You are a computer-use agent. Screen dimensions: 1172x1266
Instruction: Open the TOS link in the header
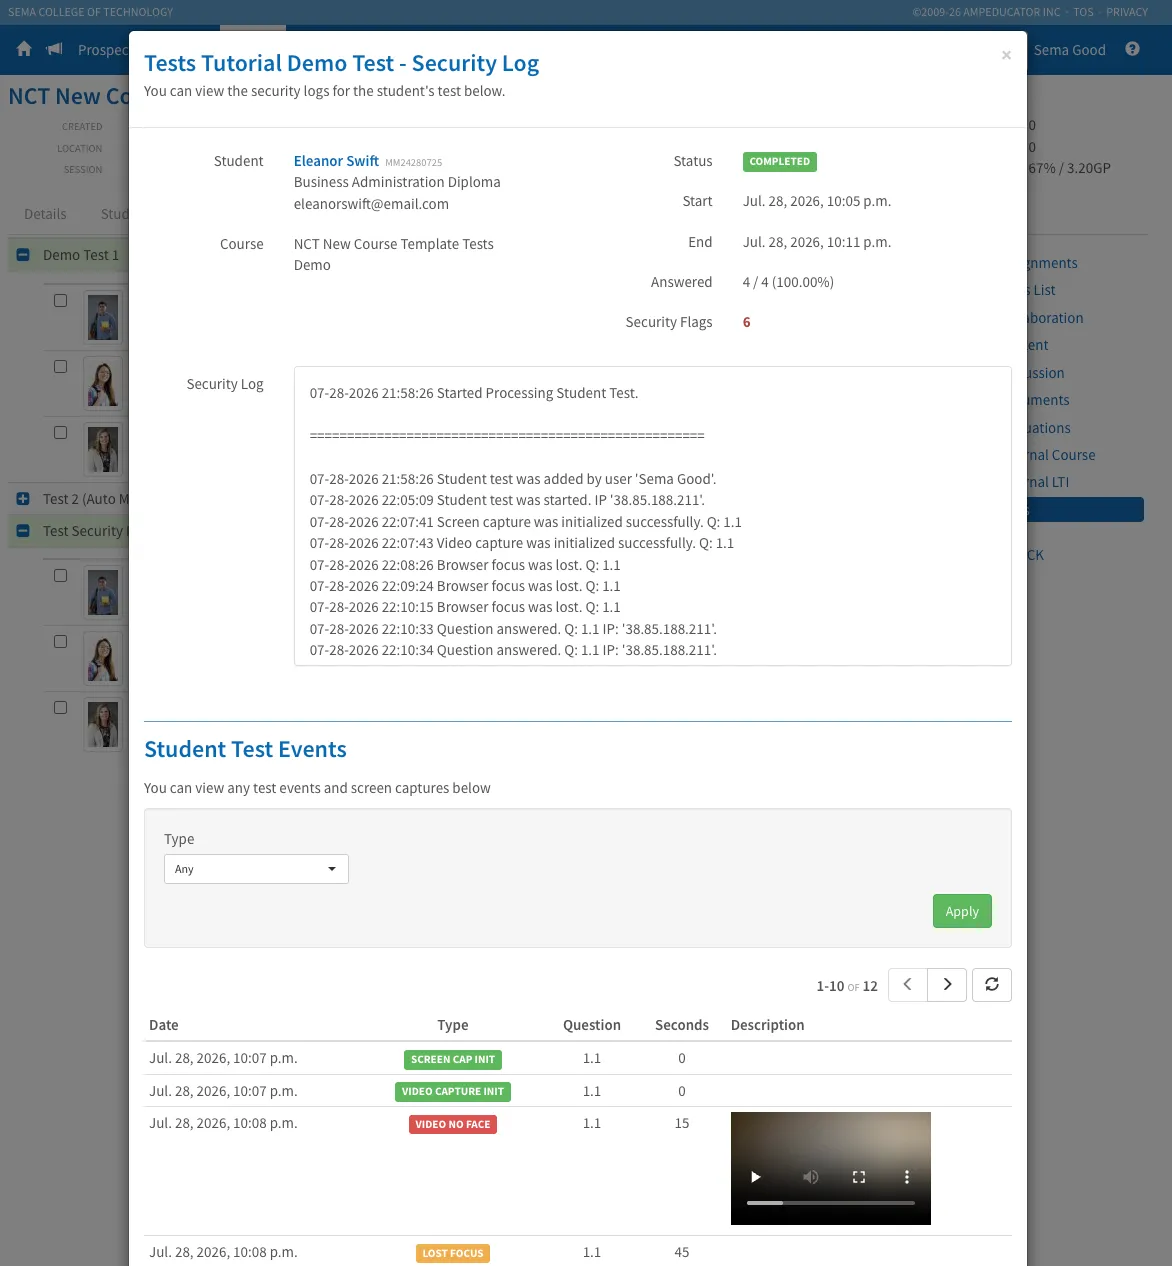coord(1084,12)
